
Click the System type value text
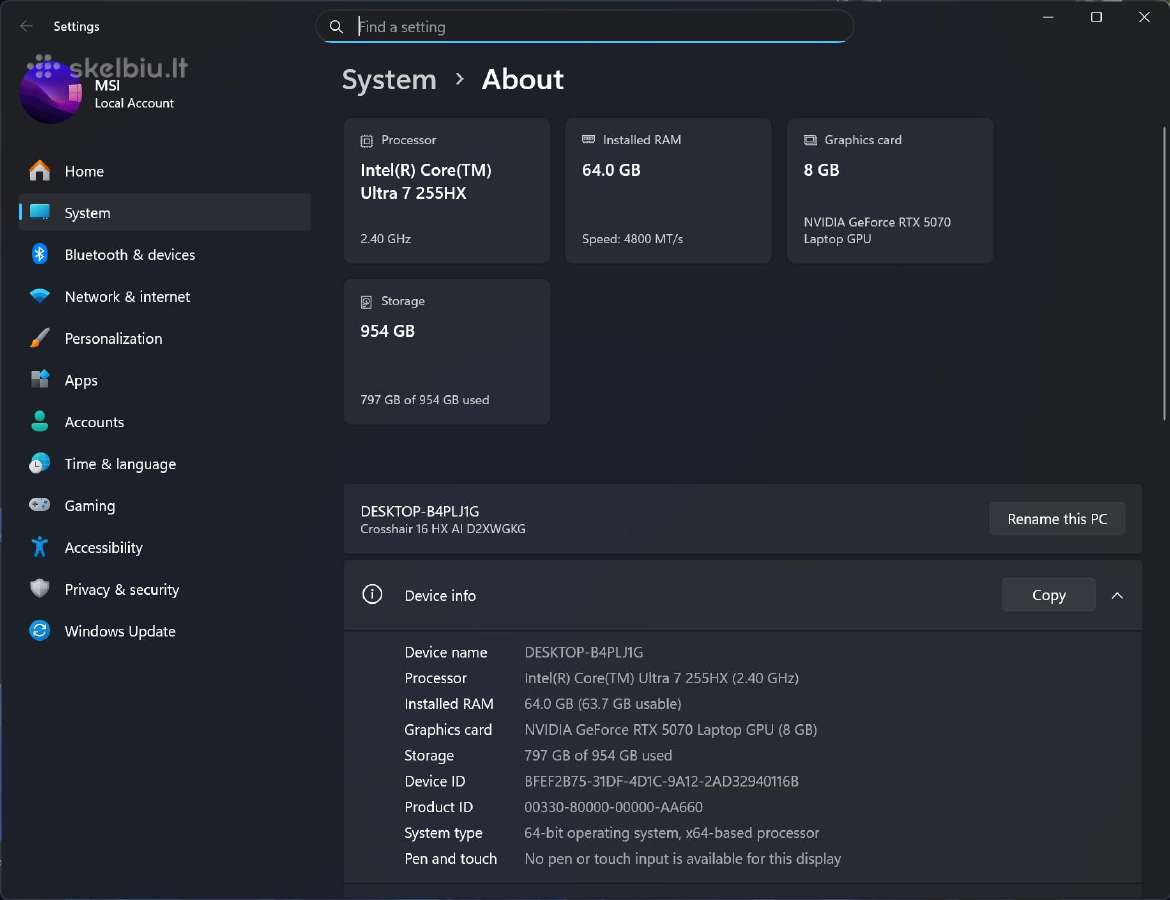click(672, 833)
